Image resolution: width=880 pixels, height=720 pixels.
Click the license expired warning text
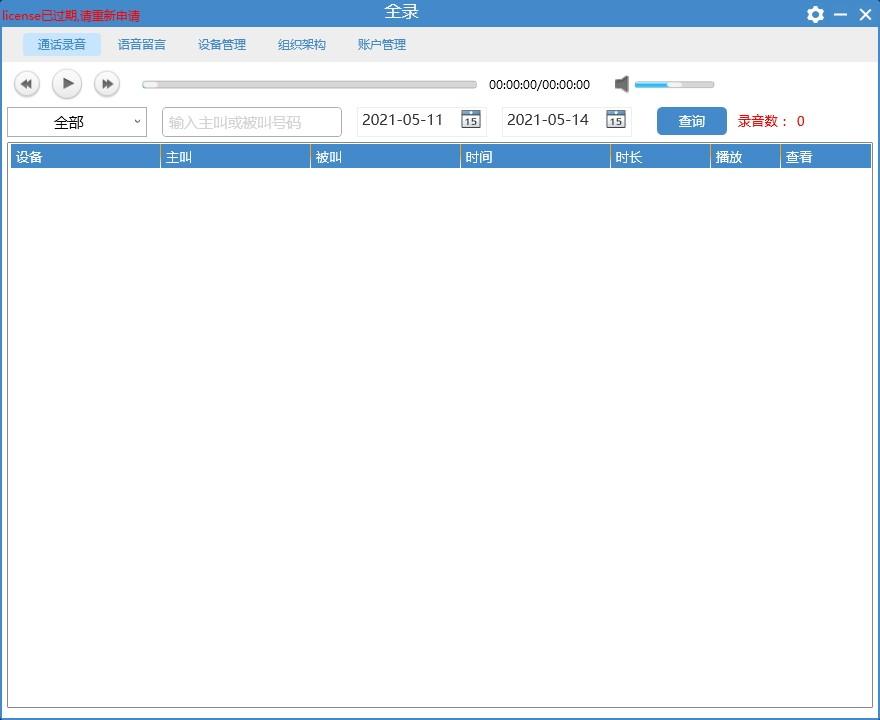click(71, 16)
